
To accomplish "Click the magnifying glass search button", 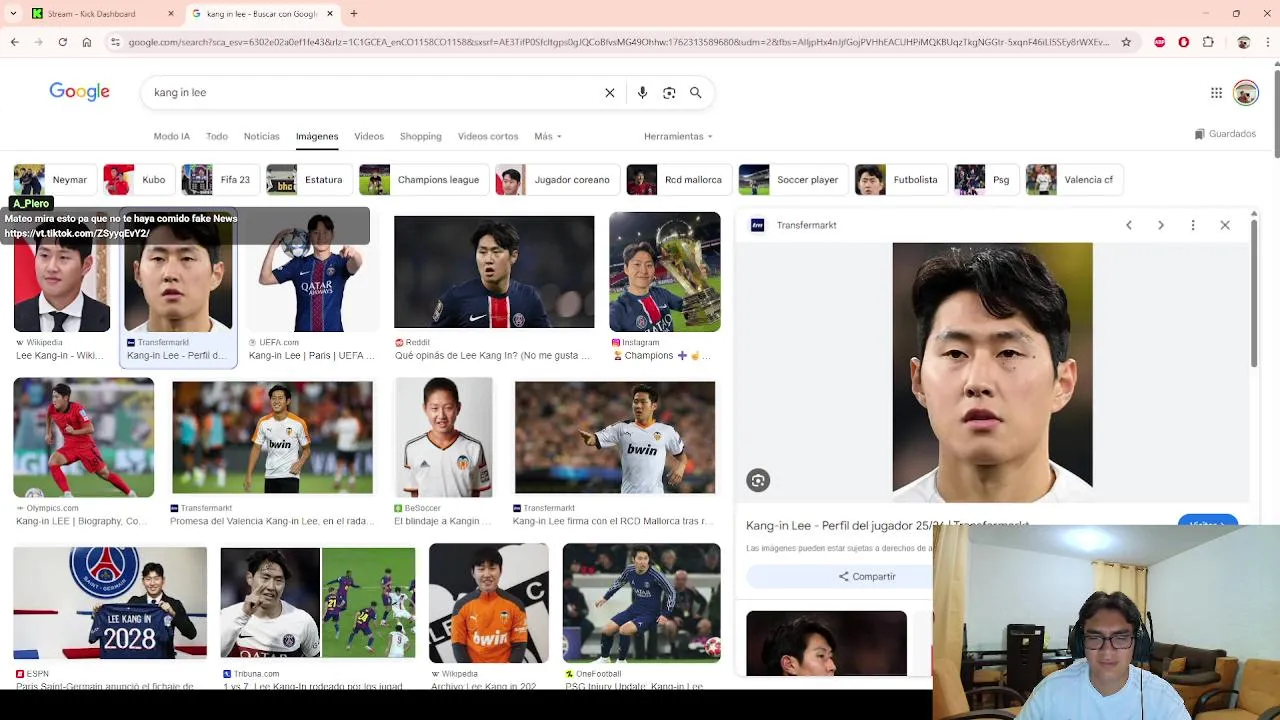I will coord(696,92).
